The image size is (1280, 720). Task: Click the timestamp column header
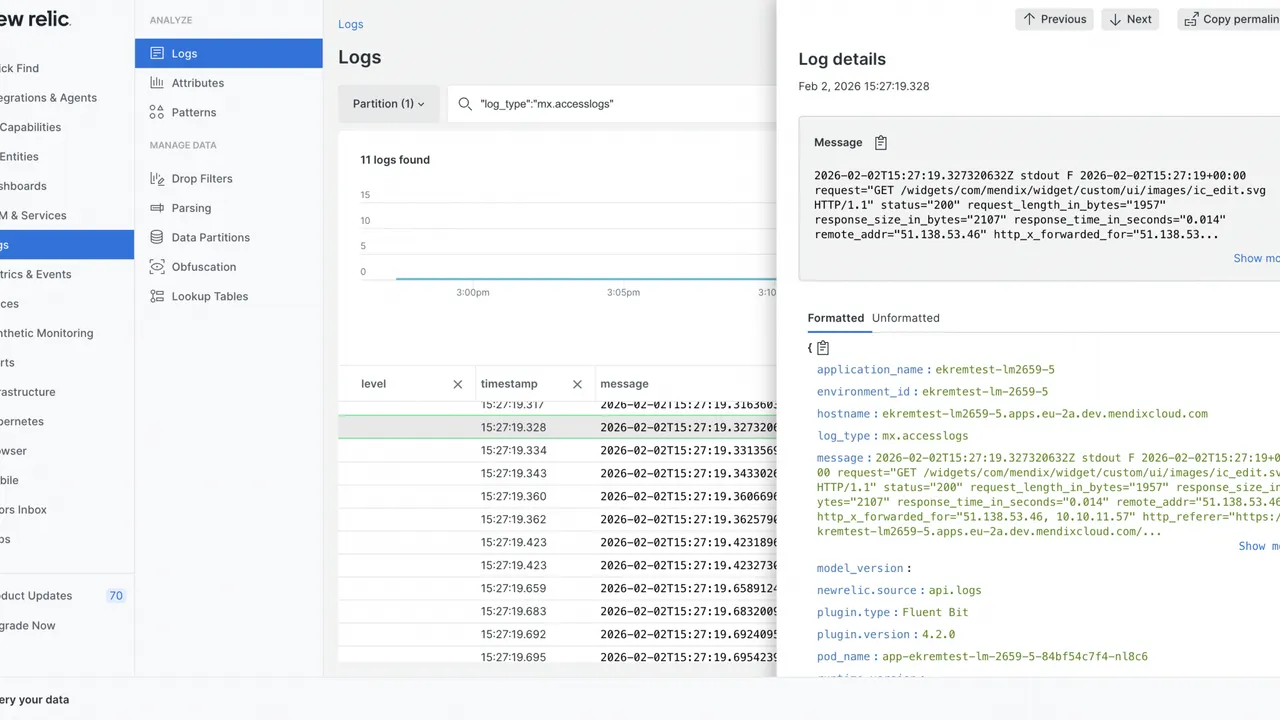tap(509, 384)
